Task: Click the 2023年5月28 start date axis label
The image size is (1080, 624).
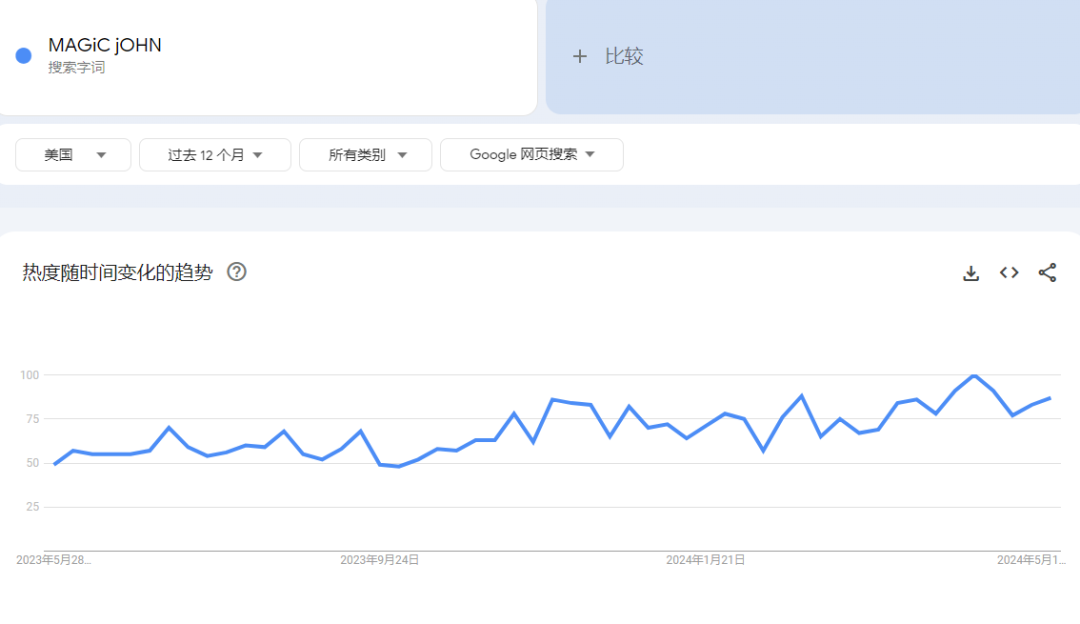Action: pyautogui.click(x=53, y=560)
